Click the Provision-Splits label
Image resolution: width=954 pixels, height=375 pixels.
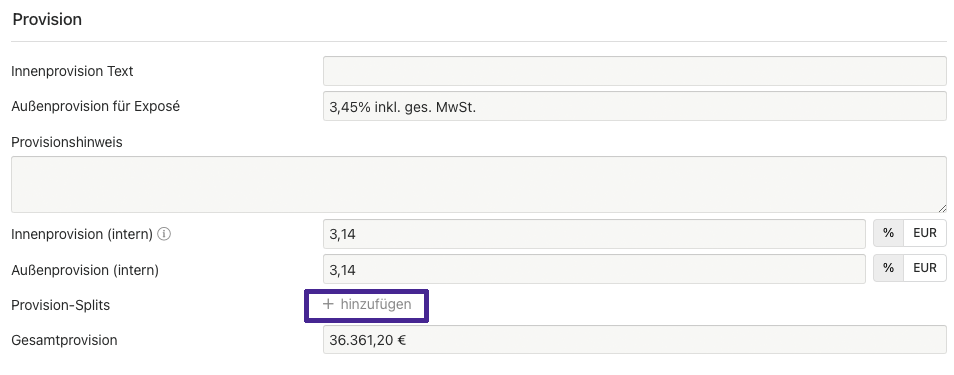point(60,305)
